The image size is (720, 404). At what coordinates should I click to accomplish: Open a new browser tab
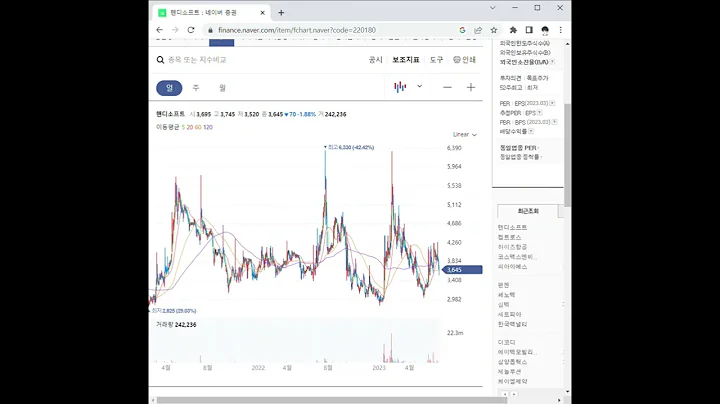[x=281, y=13]
